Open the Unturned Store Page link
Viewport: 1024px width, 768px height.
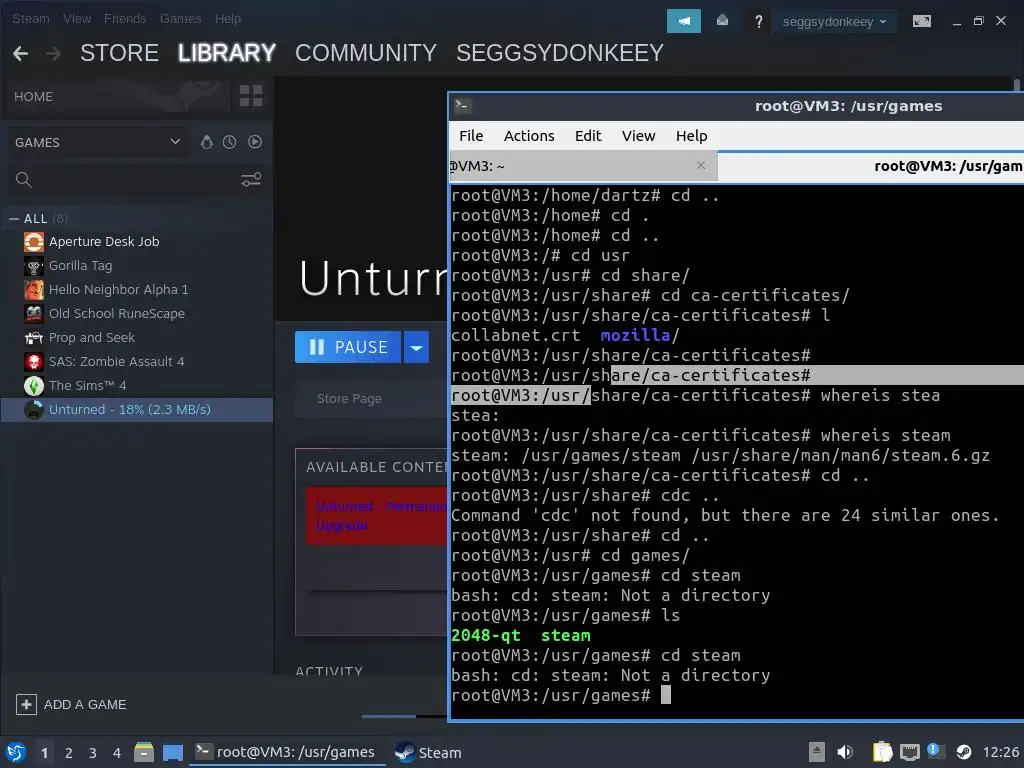[x=349, y=398]
